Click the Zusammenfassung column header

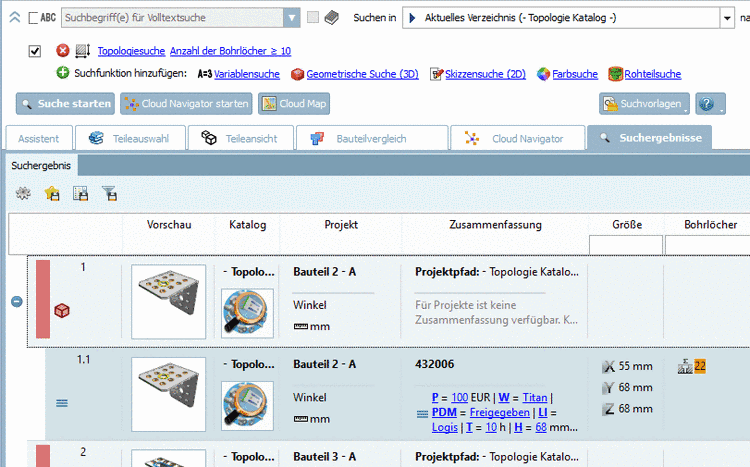tap(495, 224)
